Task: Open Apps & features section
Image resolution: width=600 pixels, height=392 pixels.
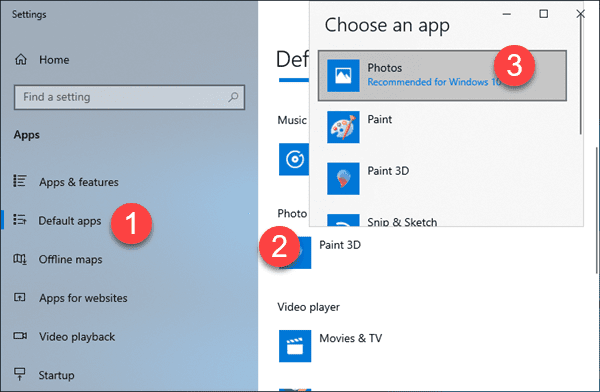Action: tap(78, 182)
